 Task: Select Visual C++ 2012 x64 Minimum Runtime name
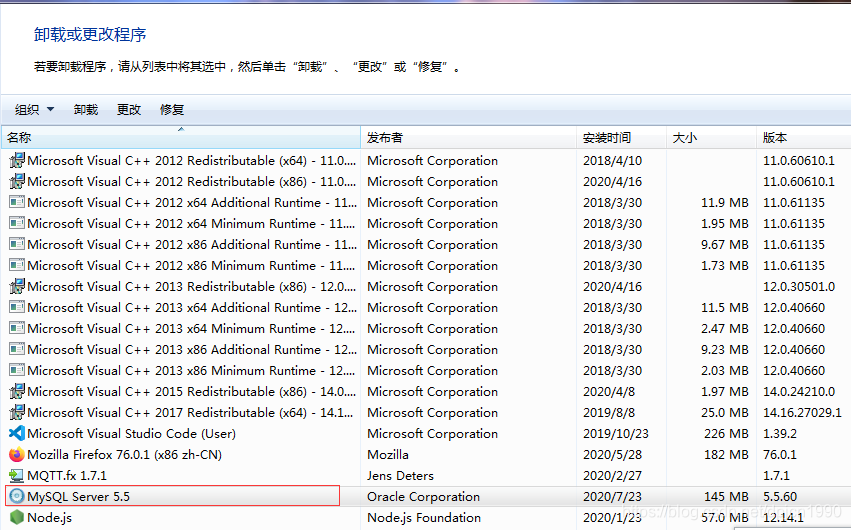click(x=190, y=224)
